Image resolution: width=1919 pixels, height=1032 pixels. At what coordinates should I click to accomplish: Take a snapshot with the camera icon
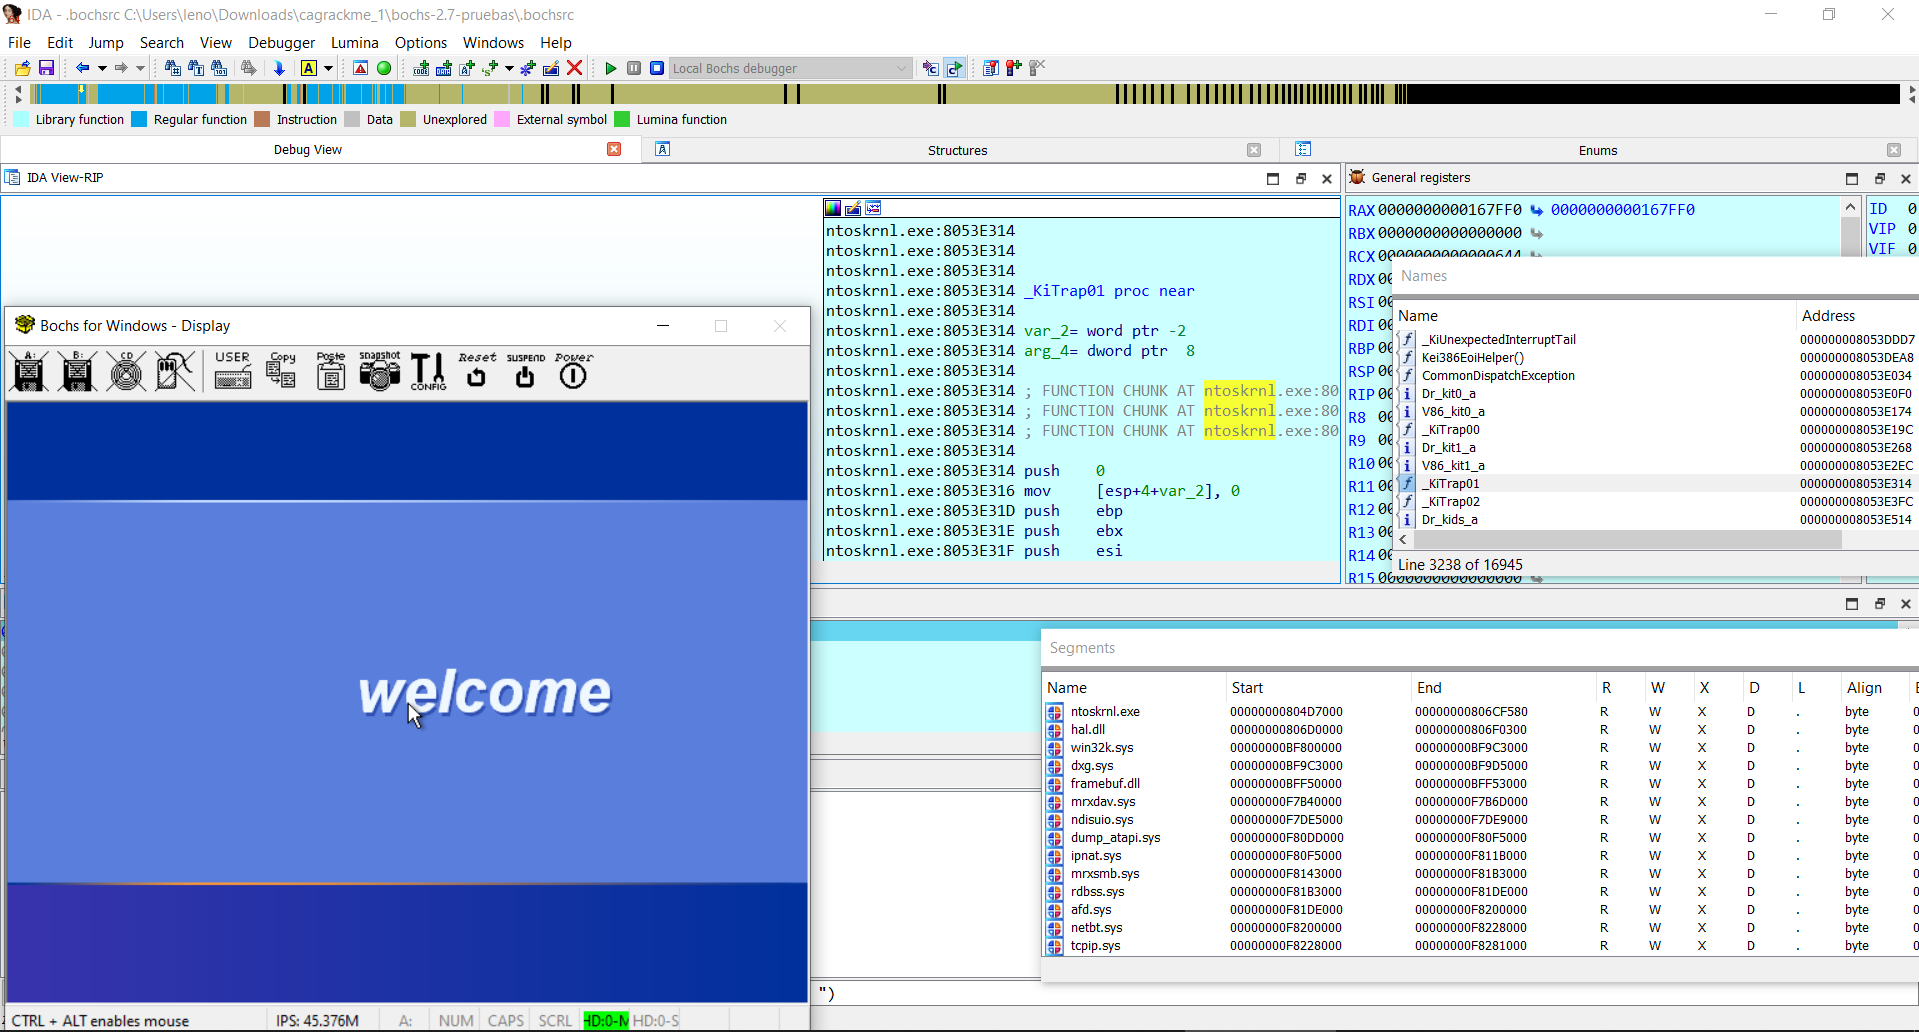pos(380,371)
